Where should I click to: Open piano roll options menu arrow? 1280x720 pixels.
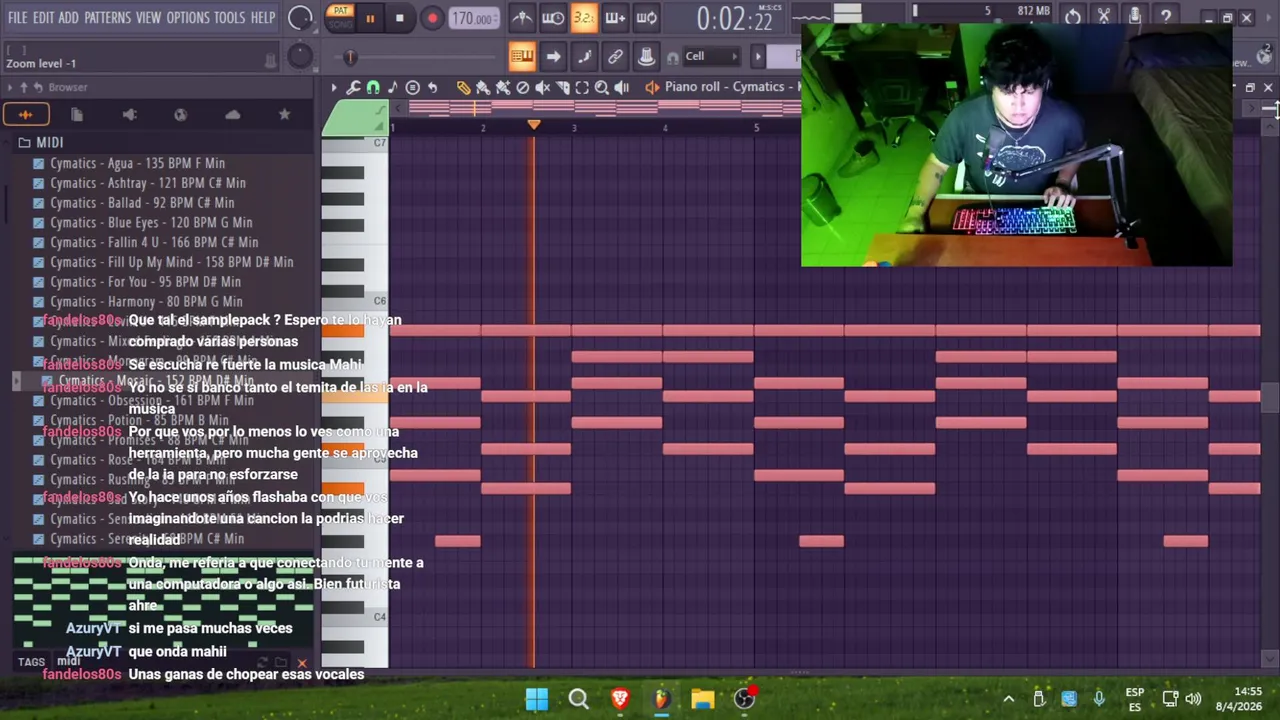point(334,88)
